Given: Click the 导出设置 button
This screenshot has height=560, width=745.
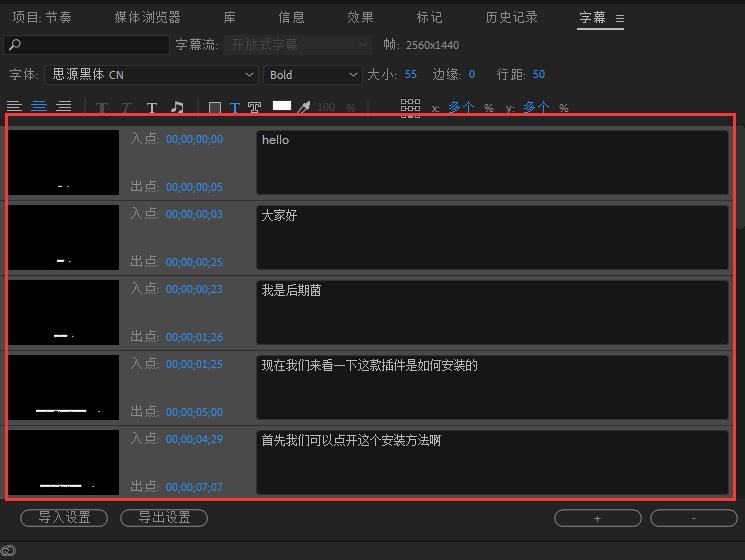Looking at the screenshot, I should [164, 518].
